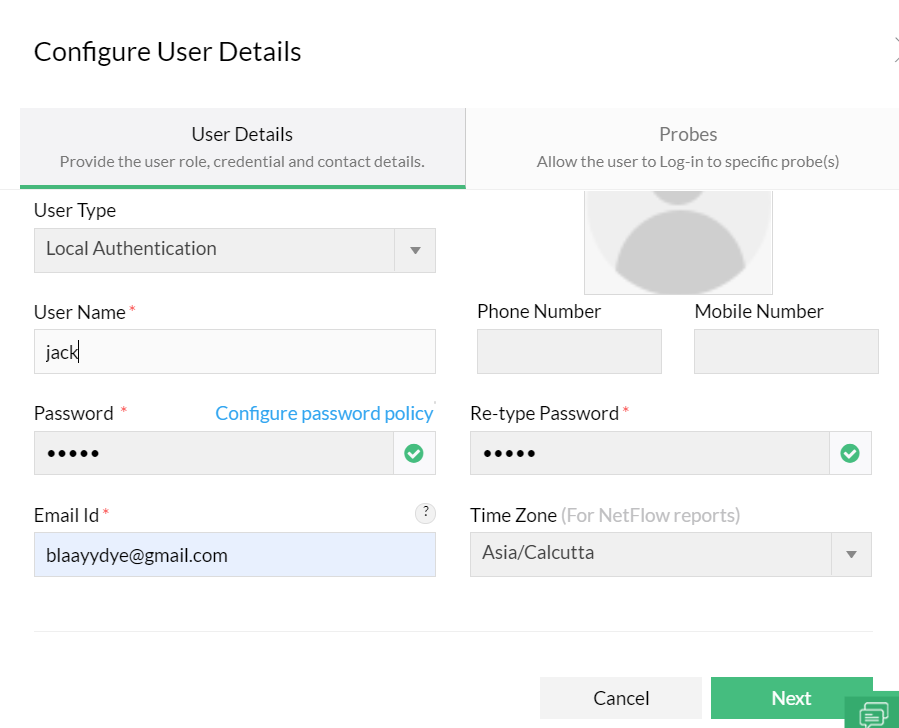Select the User Details tab
Image resolution: width=899 pixels, height=728 pixels.
click(242, 147)
